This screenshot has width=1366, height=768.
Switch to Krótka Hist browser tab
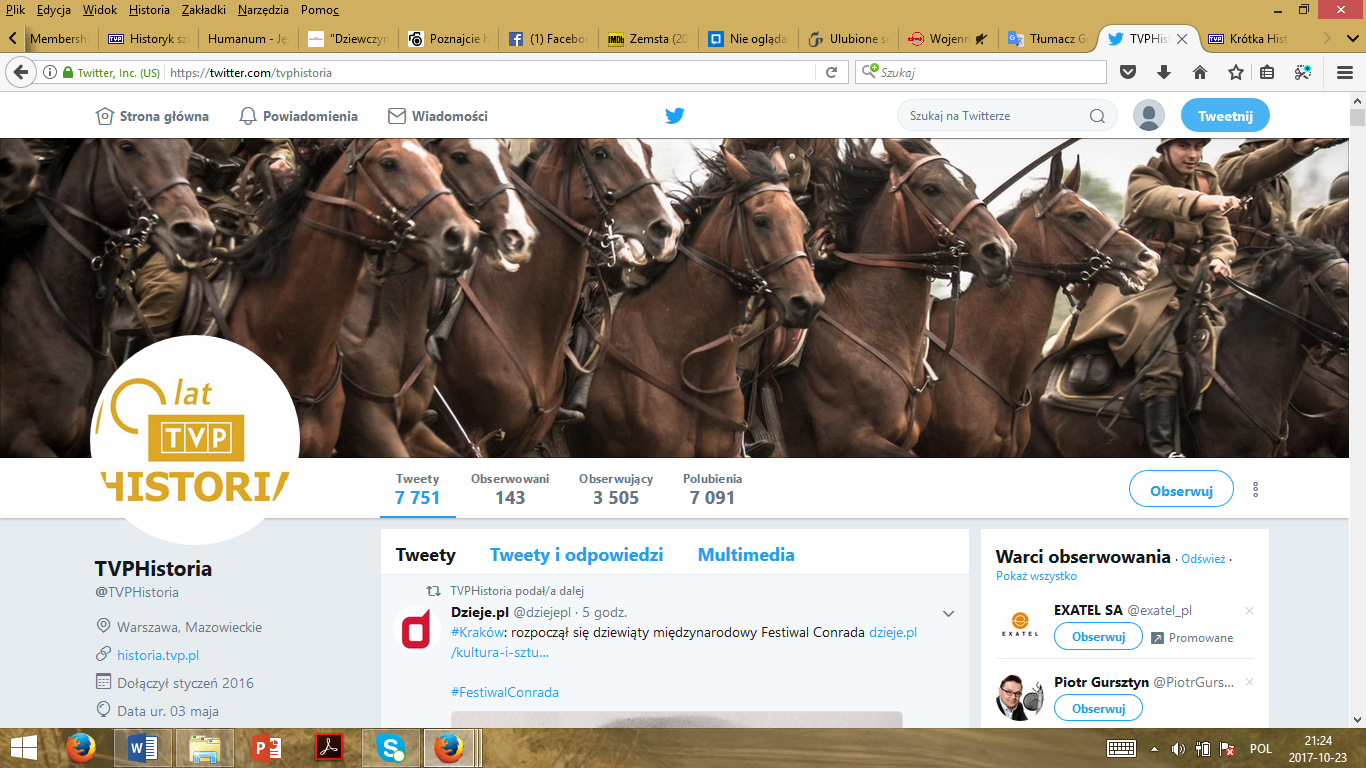click(1250, 39)
